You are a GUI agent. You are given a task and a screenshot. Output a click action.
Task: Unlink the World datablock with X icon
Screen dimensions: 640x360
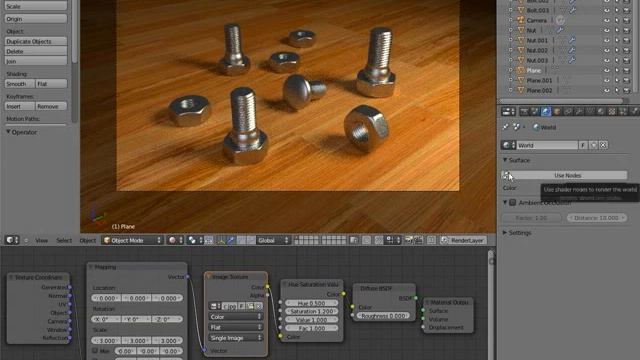click(603, 145)
